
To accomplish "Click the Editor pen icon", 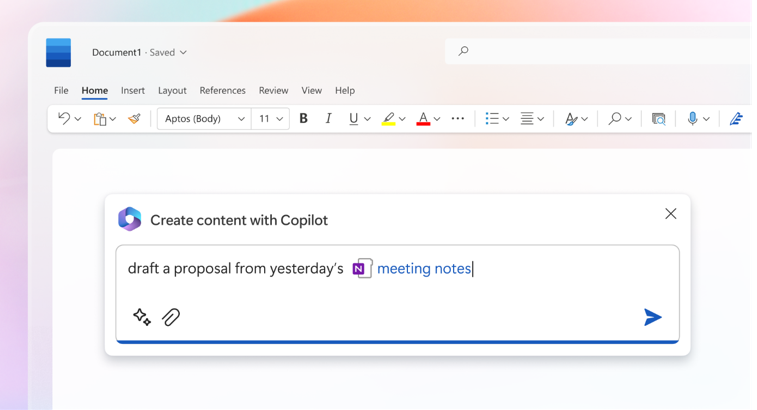I will pos(736,118).
